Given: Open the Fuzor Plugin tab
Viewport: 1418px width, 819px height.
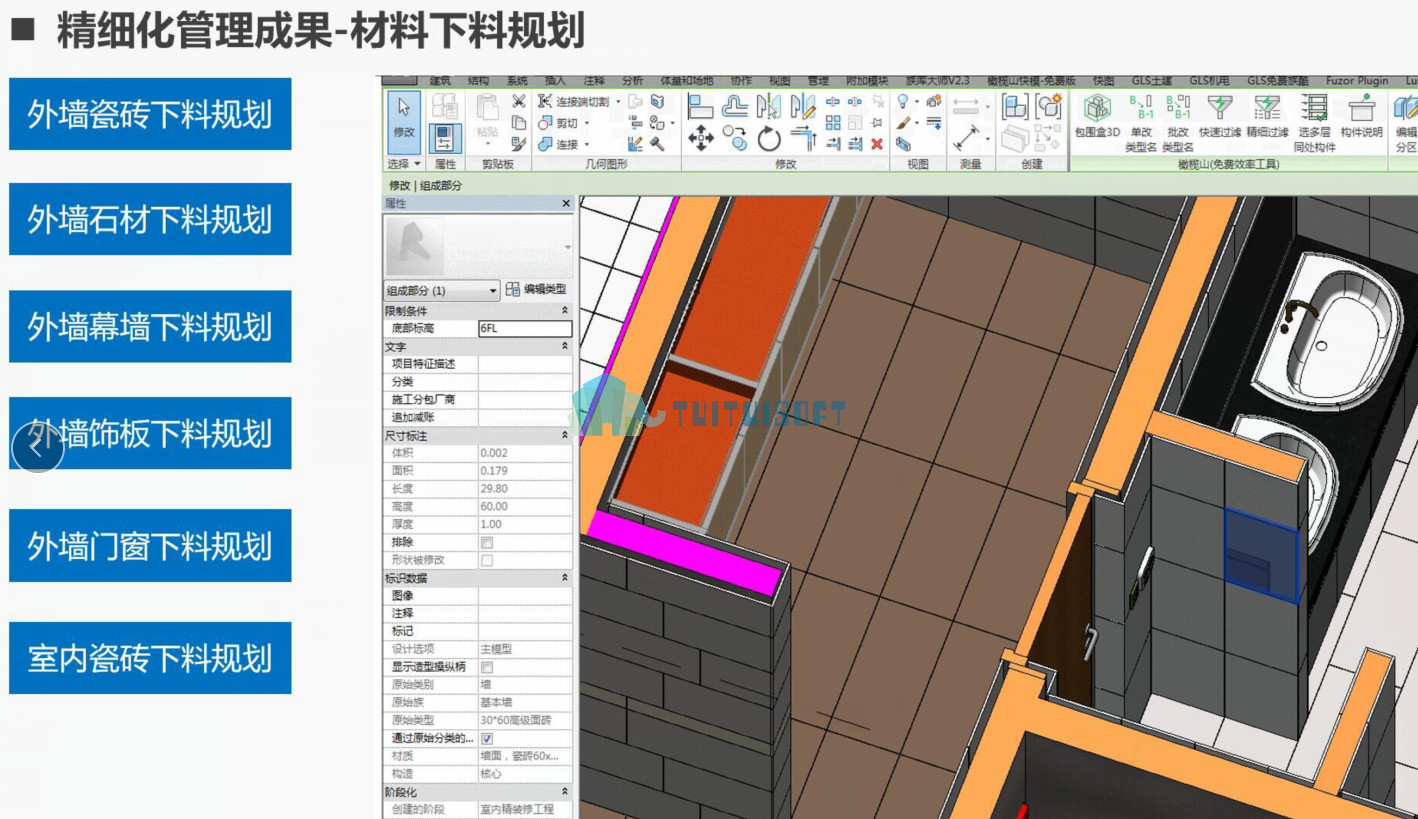Looking at the screenshot, I should [1357, 81].
